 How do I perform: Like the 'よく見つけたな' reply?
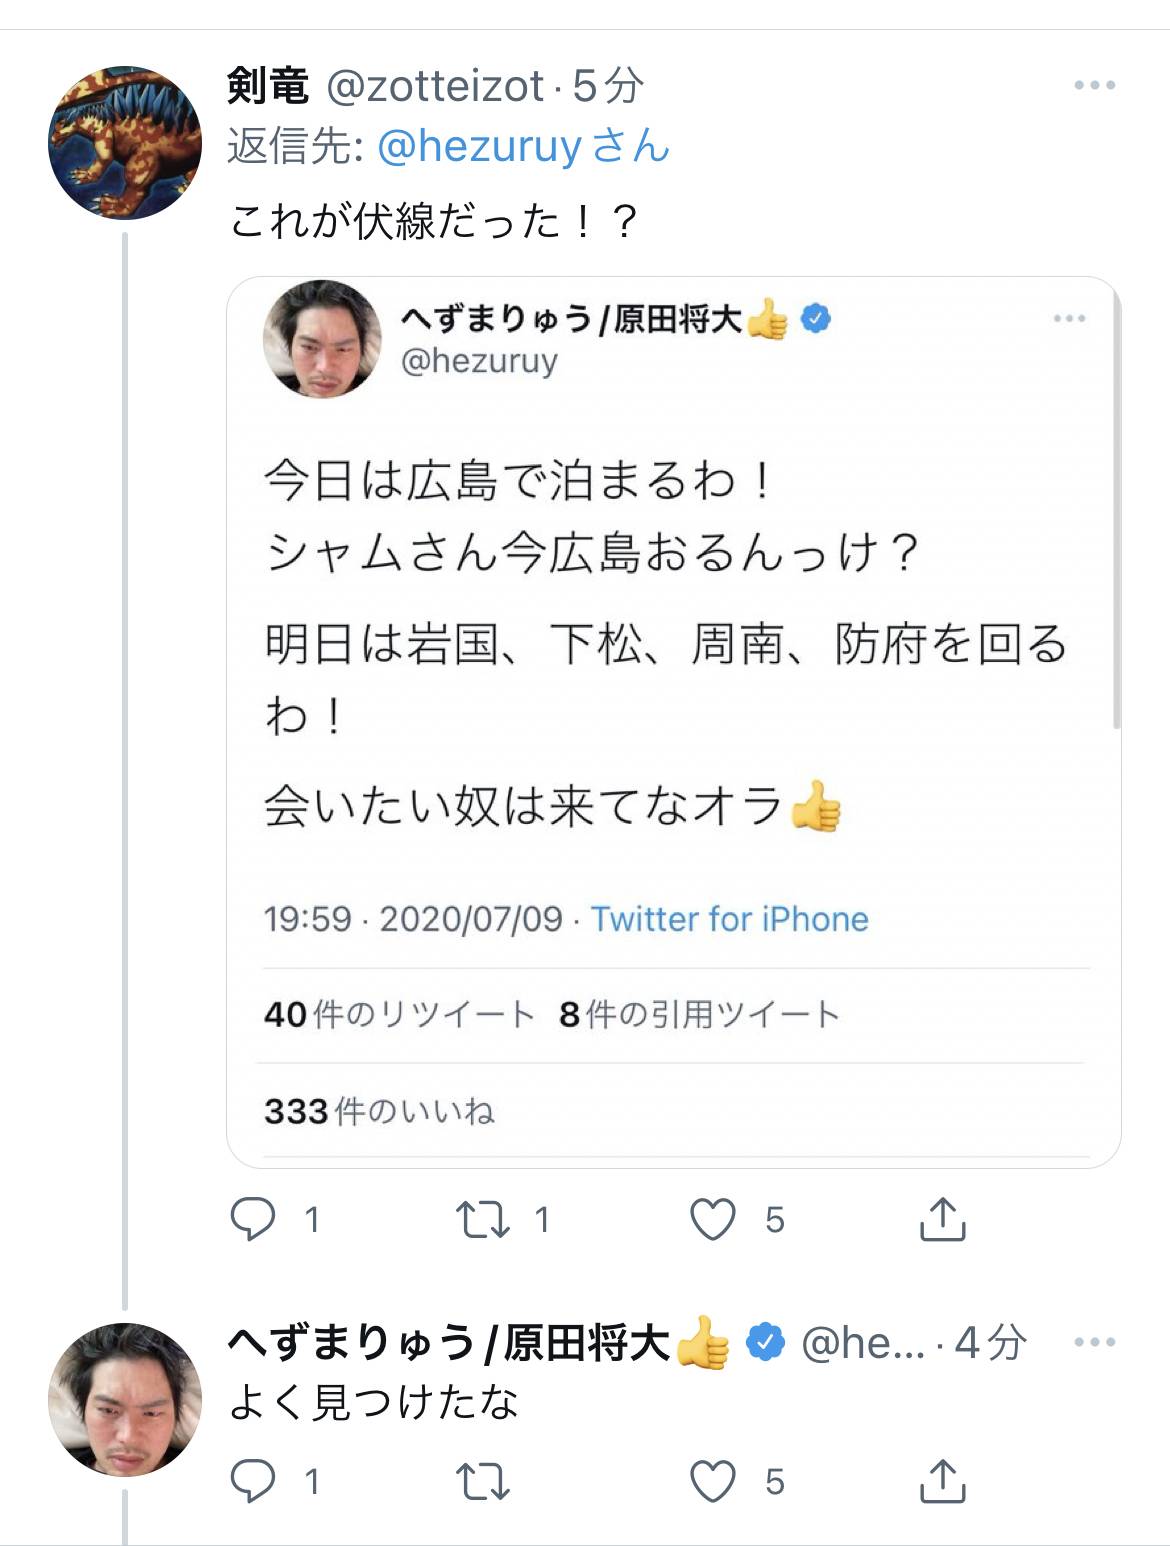tap(713, 1481)
